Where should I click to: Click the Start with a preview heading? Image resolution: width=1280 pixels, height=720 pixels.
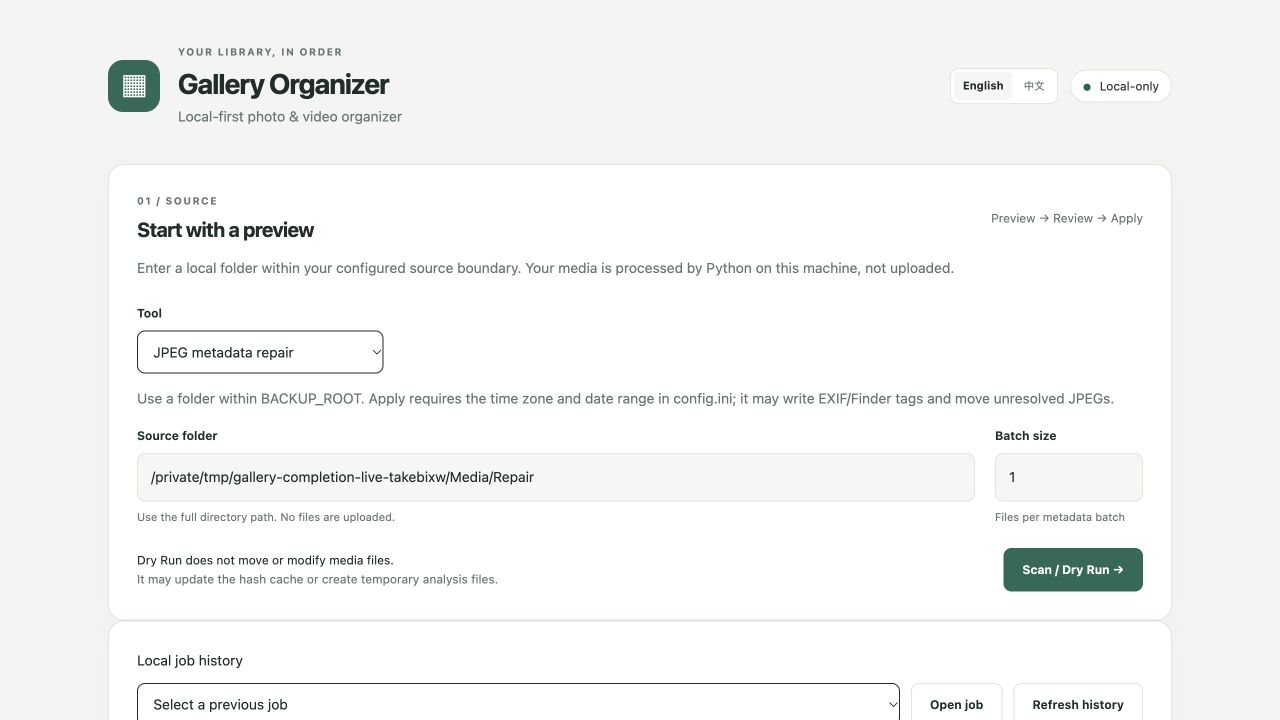click(x=225, y=230)
